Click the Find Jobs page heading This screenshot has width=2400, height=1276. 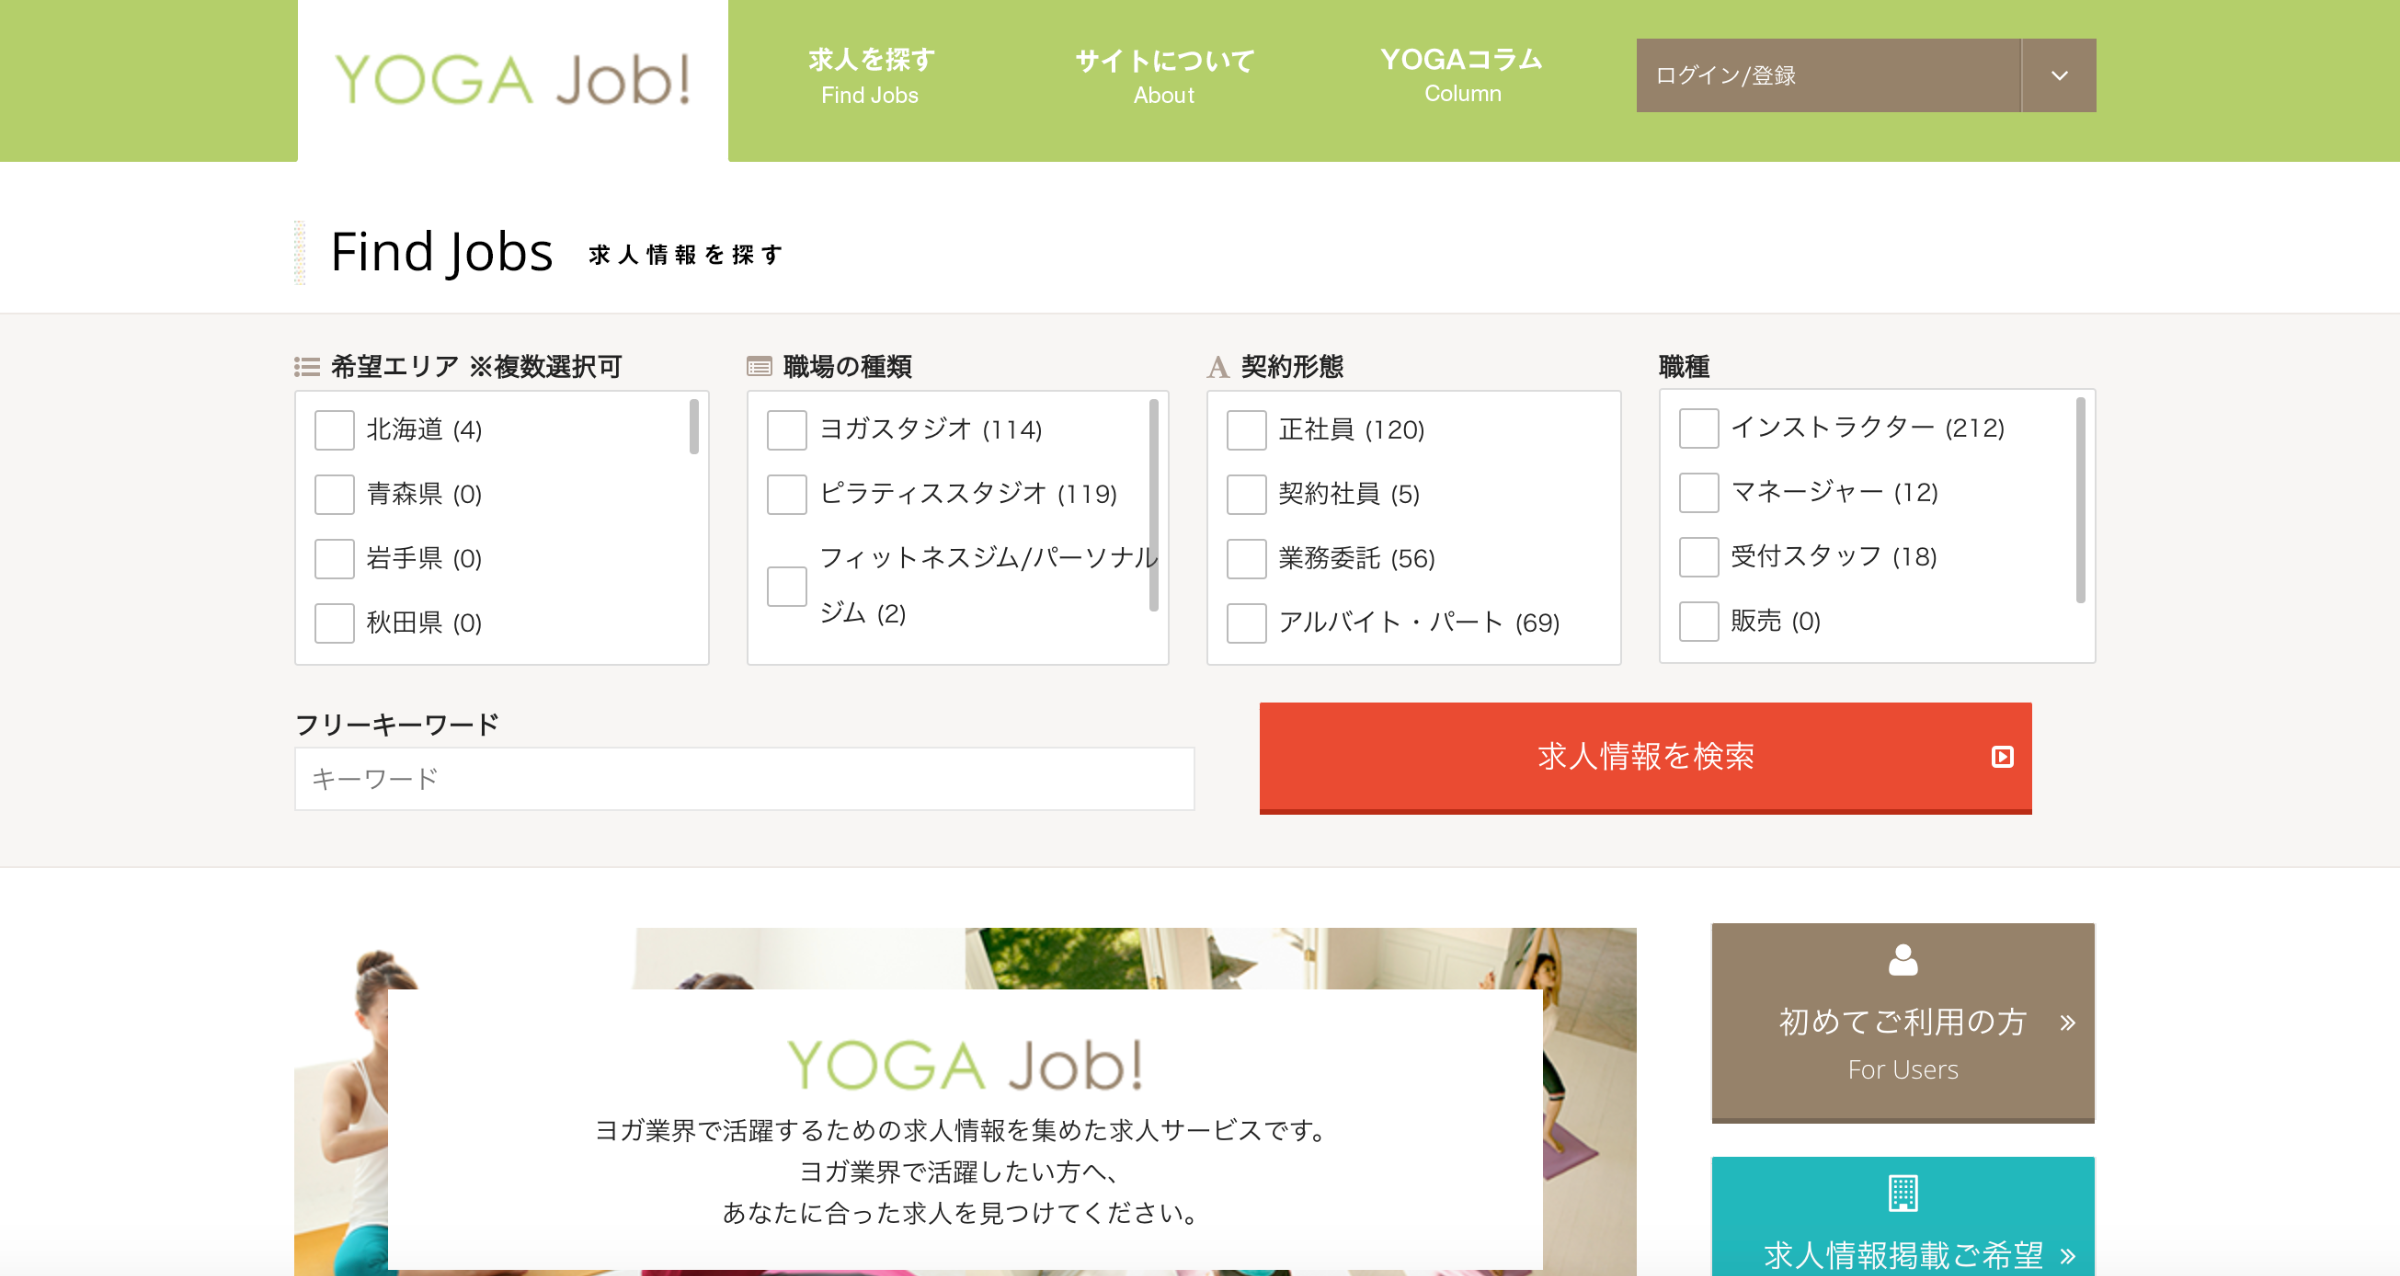click(x=441, y=252)
